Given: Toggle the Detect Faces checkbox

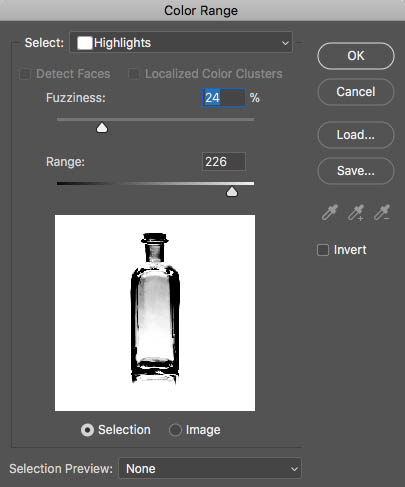Looking at the screenshot, I should click(25, 74).
